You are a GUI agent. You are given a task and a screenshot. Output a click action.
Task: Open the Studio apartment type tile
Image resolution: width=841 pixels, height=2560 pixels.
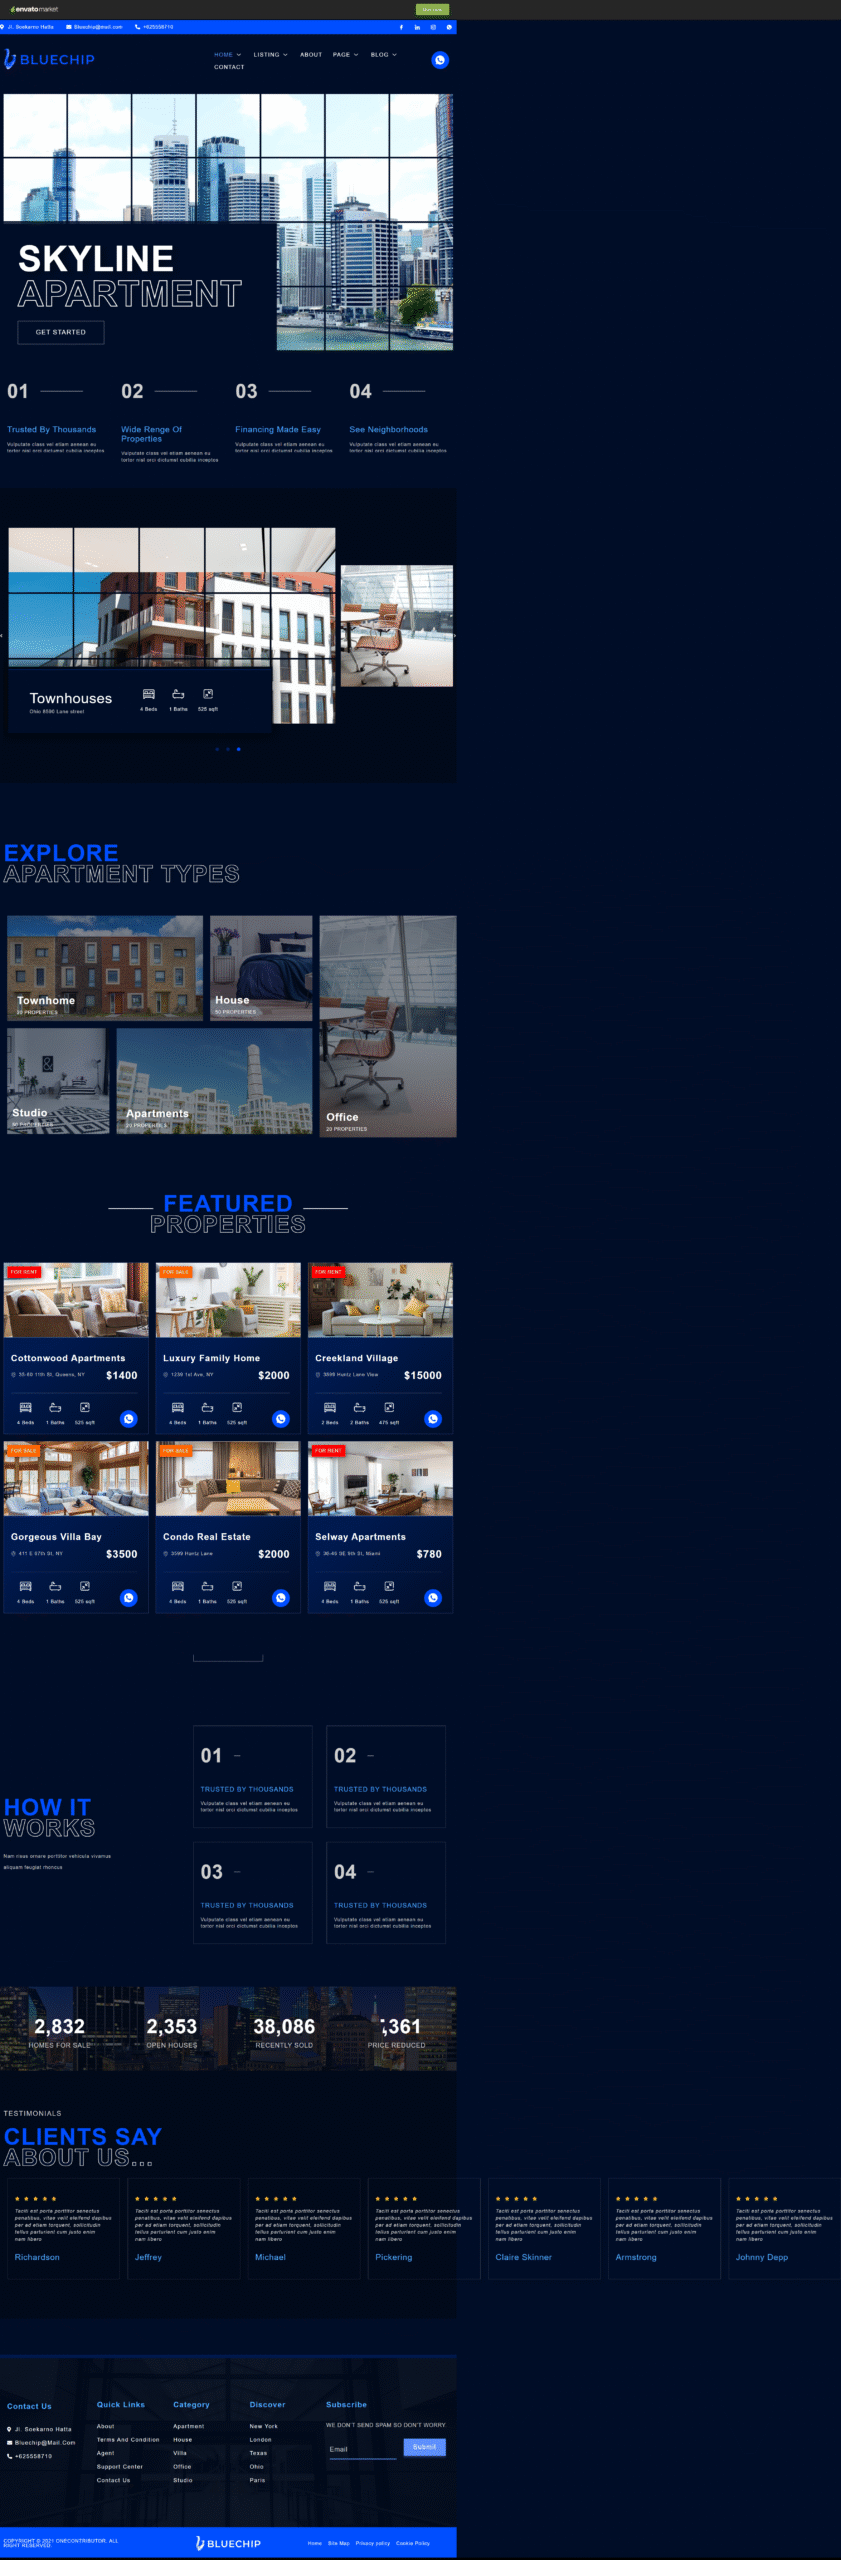(58, 1081)
